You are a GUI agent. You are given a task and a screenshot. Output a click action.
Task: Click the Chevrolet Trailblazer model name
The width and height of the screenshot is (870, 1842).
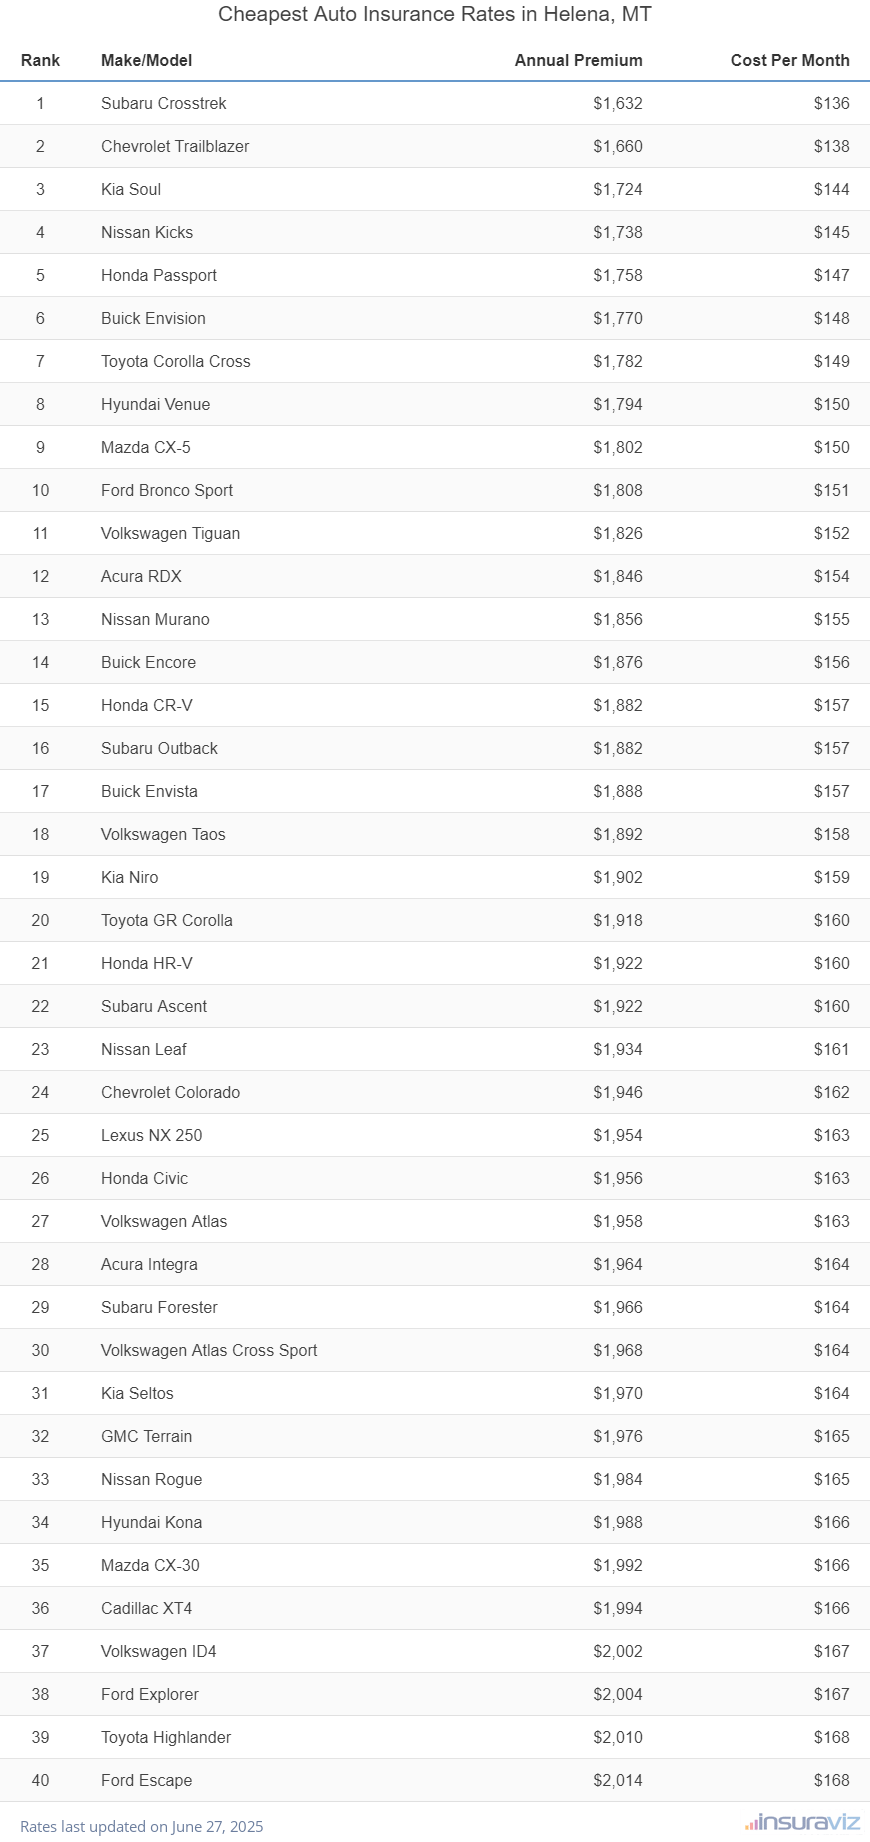tap(175, 146)
